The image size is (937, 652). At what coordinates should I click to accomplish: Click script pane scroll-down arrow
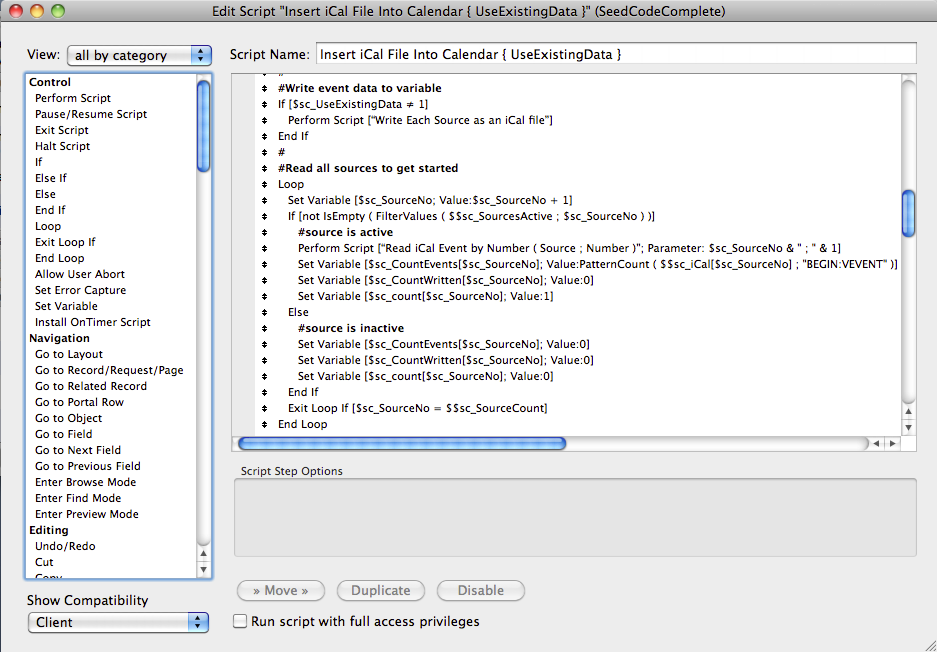tap(908, 427)
